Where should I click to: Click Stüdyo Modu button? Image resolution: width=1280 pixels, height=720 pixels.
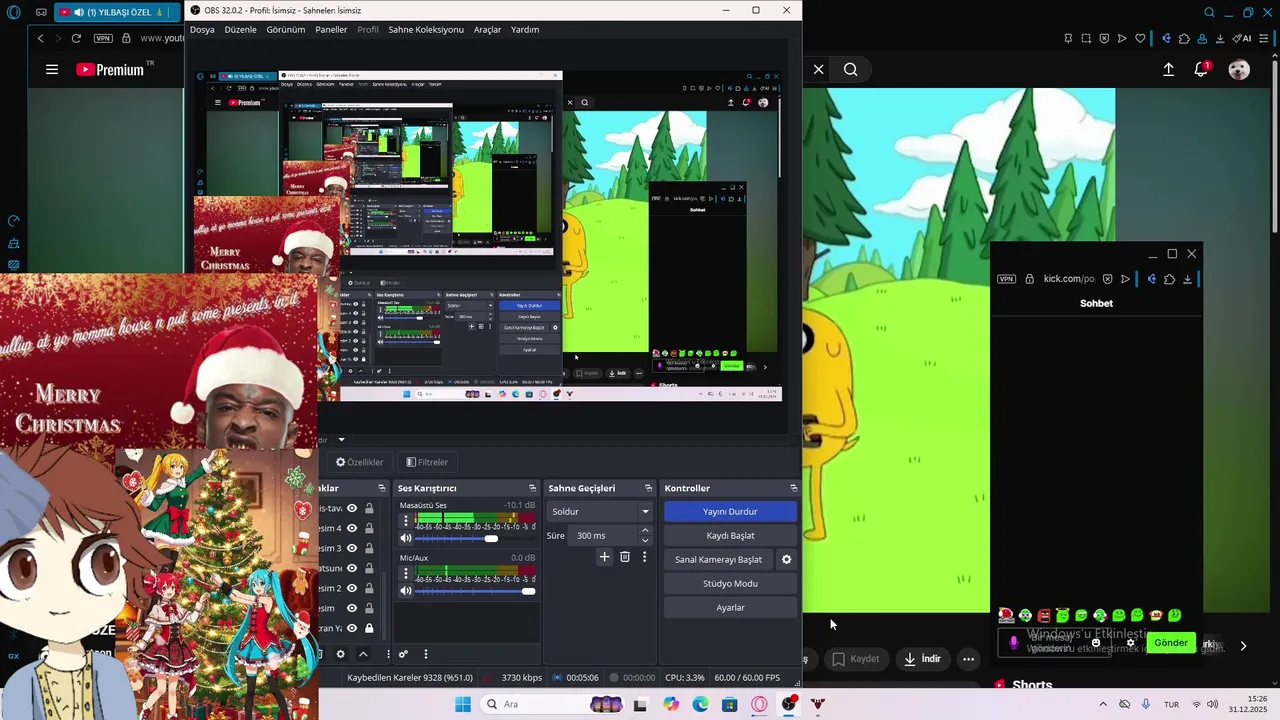coord(730,583)
